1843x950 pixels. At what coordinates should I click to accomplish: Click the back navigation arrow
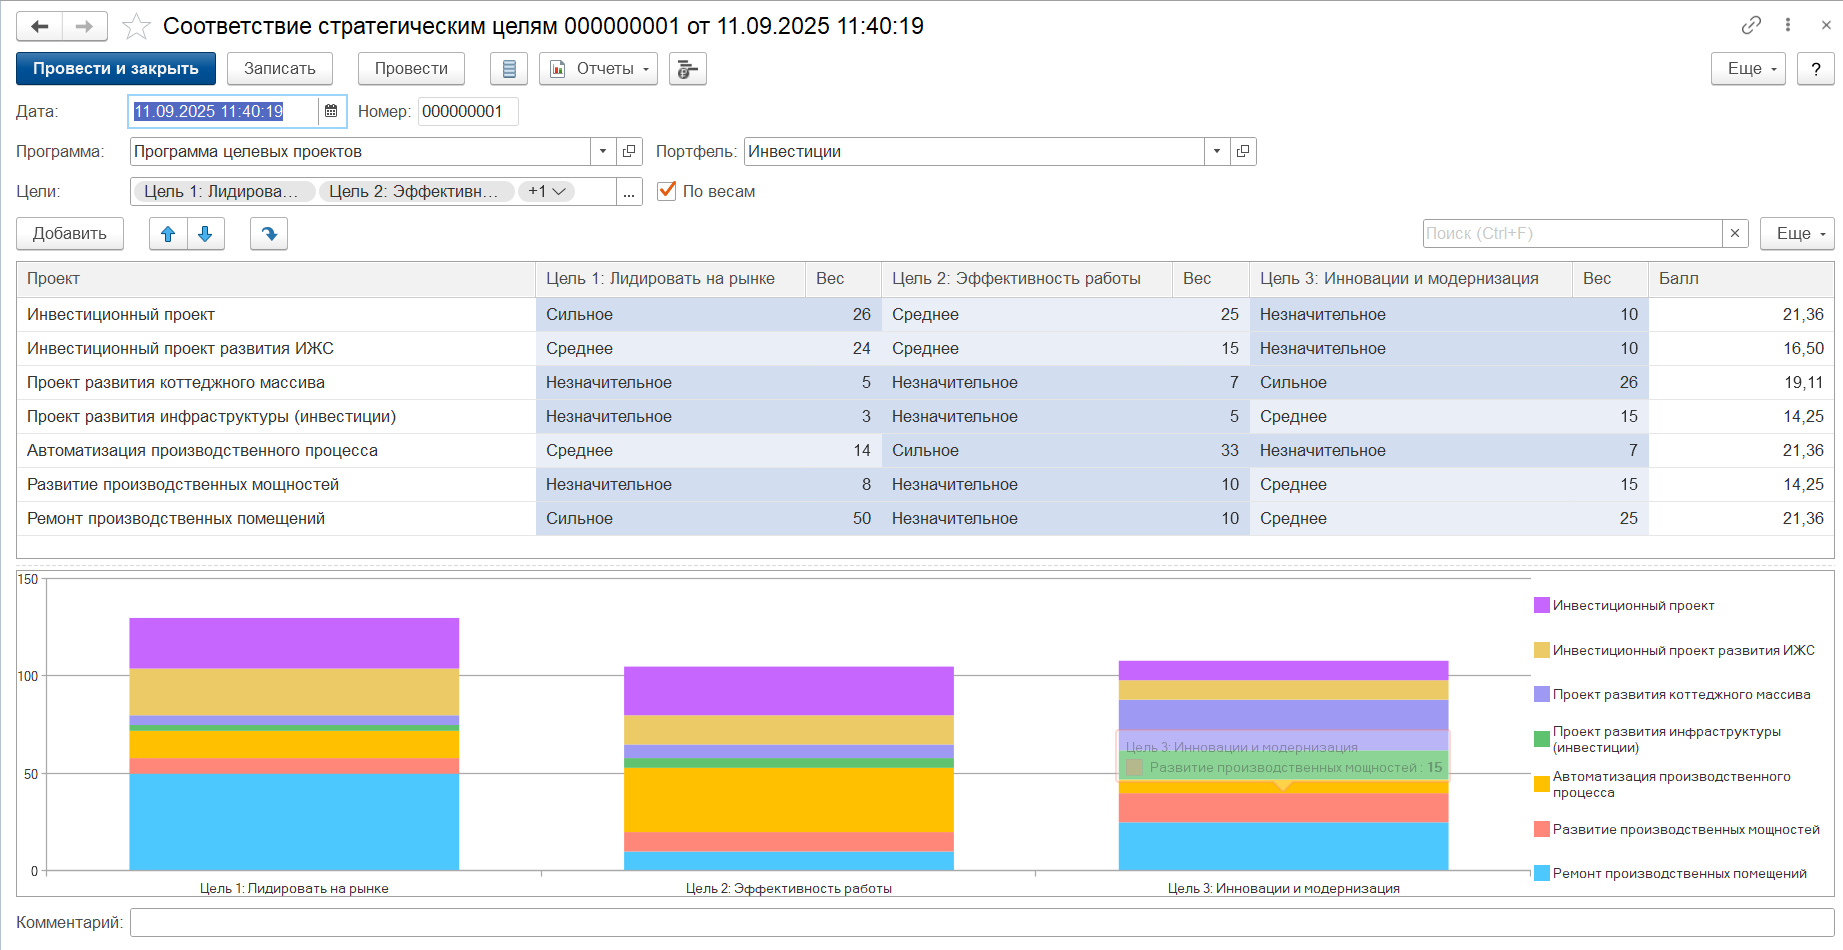40,26
